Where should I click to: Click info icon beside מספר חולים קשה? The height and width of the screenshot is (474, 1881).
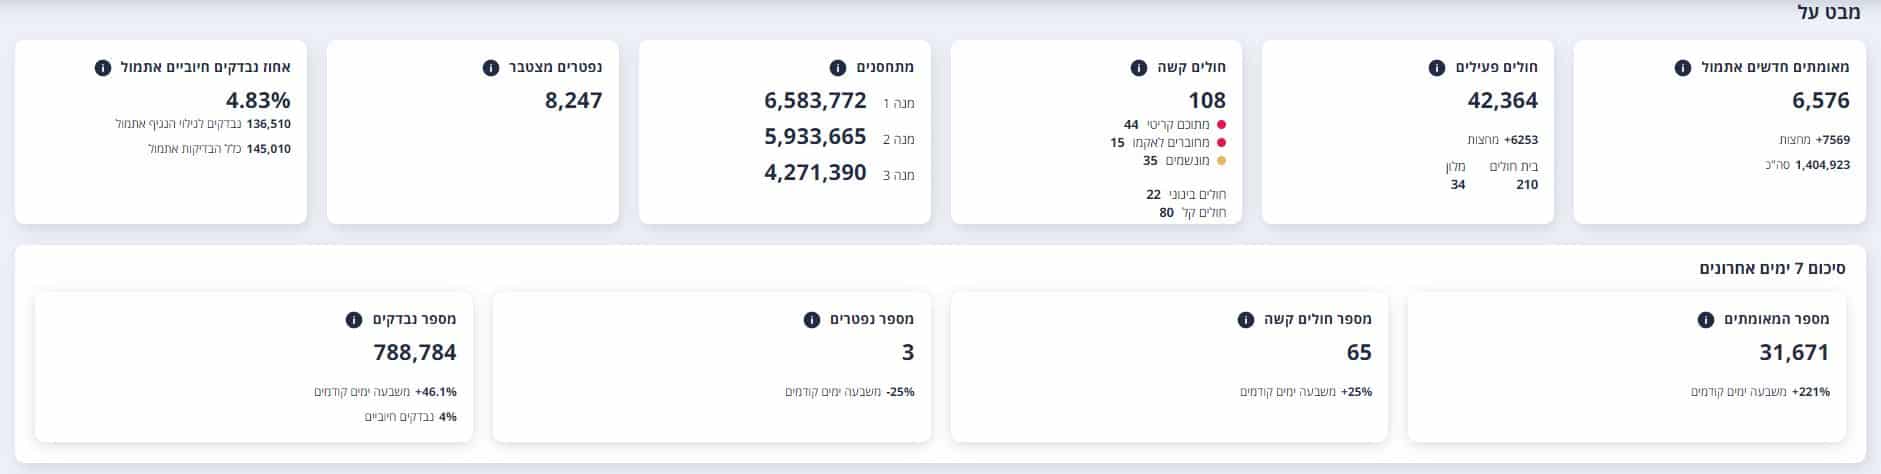point(1246,320)
